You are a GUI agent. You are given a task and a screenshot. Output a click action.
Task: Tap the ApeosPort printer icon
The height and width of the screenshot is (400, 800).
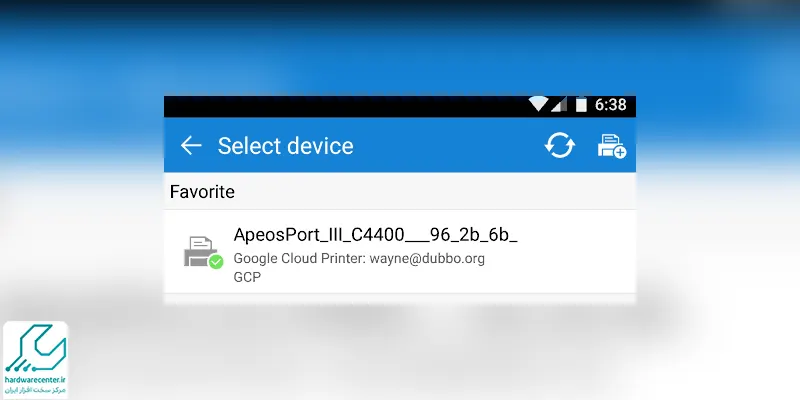pos(200,251)
